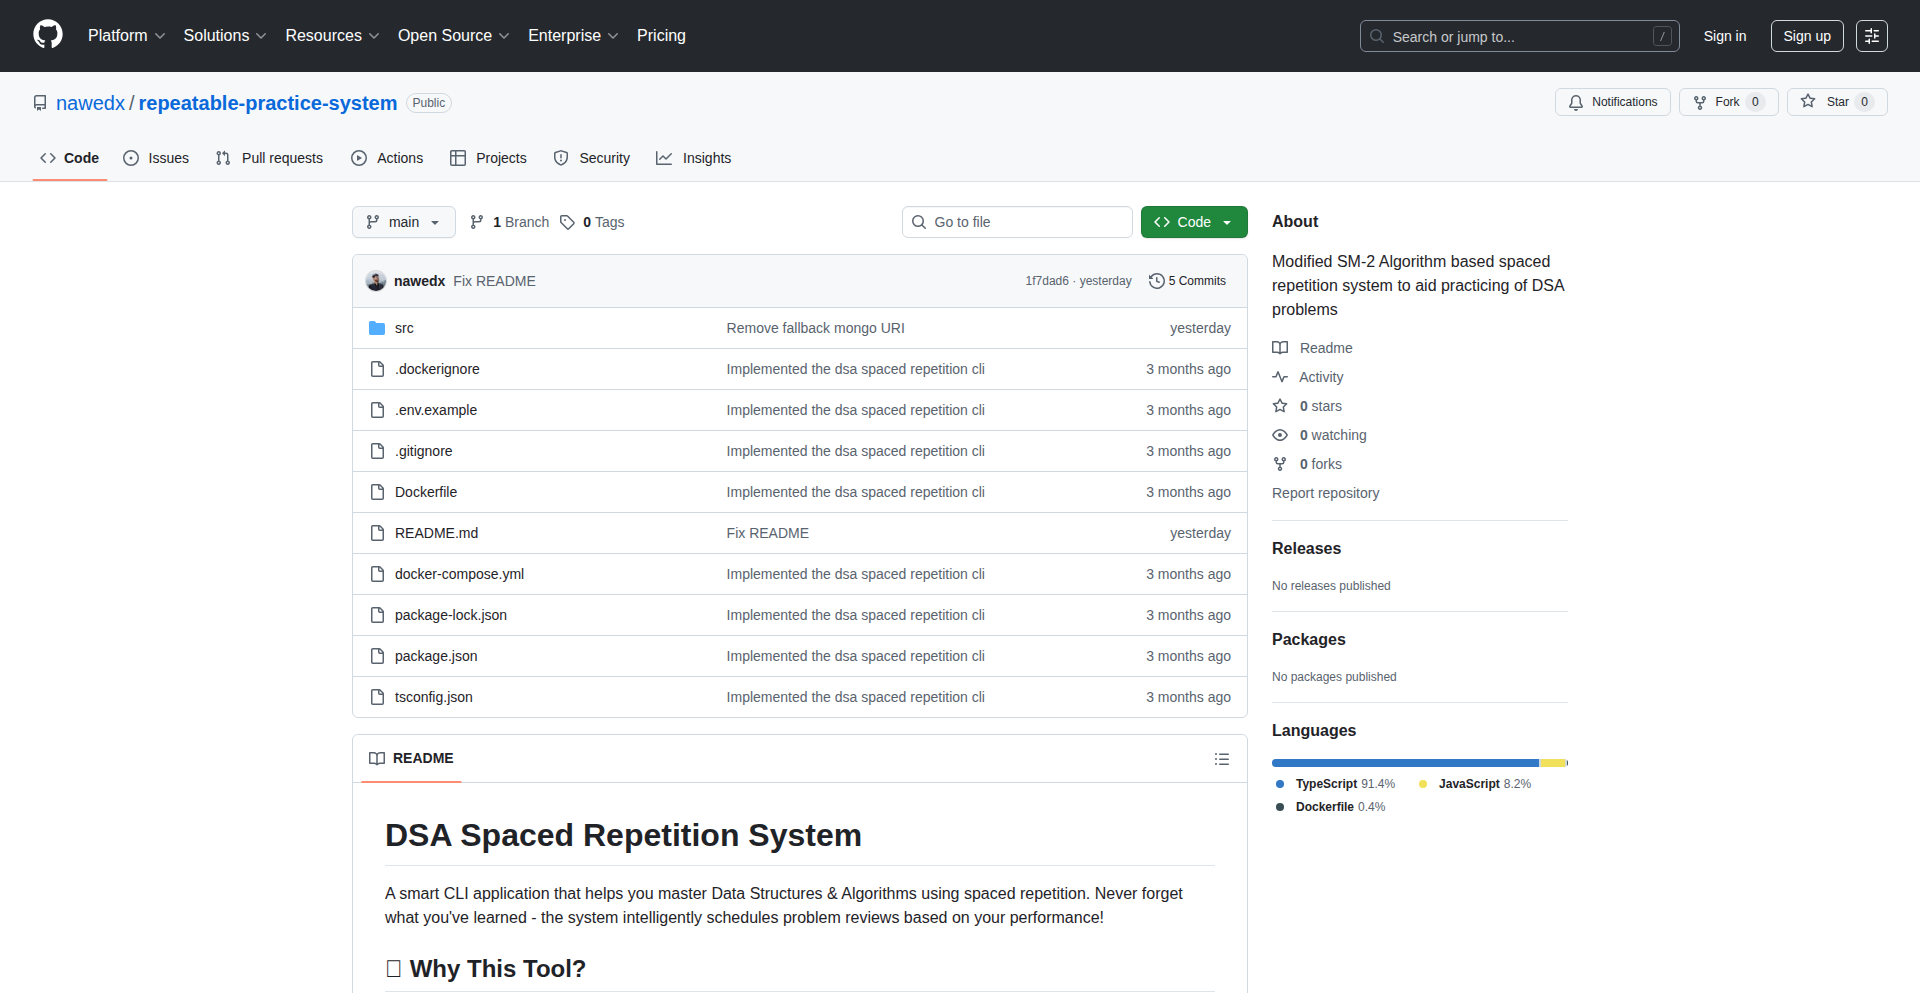The height and width of the screenshot is (993, 1920).
Task: Expand the Platform menu in the header
Action: click(x=126, y=36)
